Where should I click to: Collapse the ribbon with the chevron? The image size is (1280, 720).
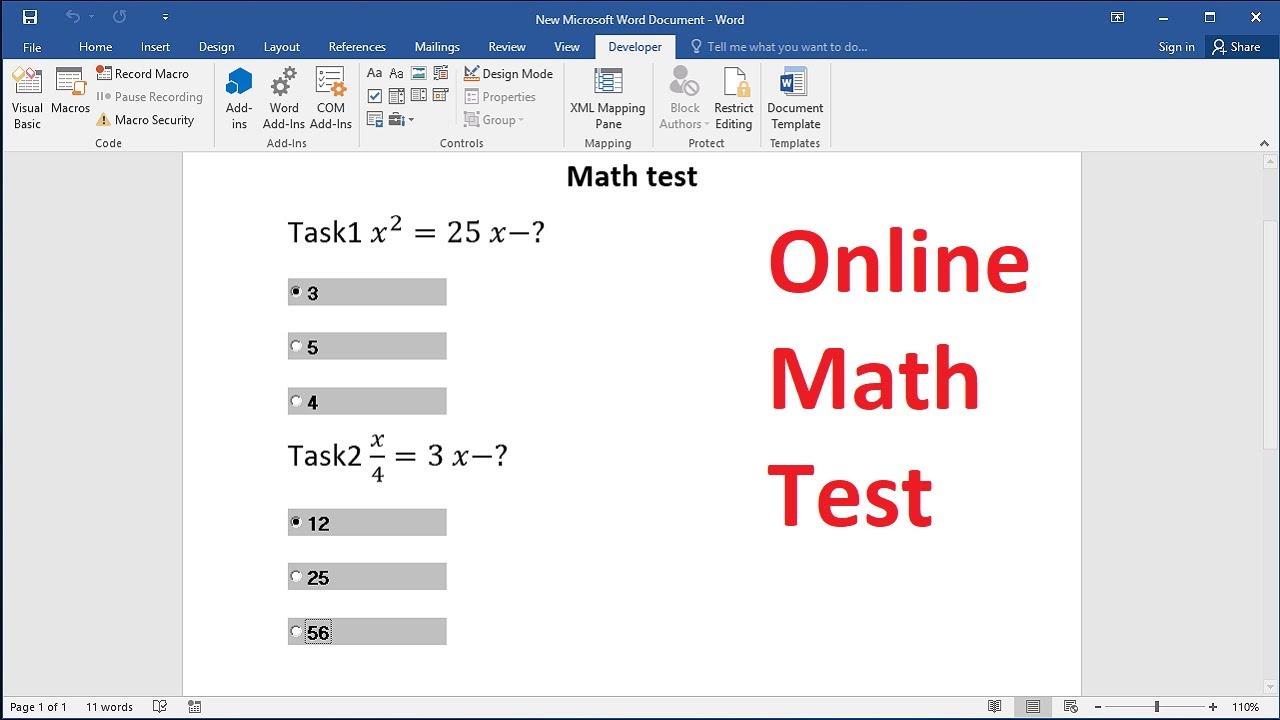pyautogui.click(x=1264, y=144)
